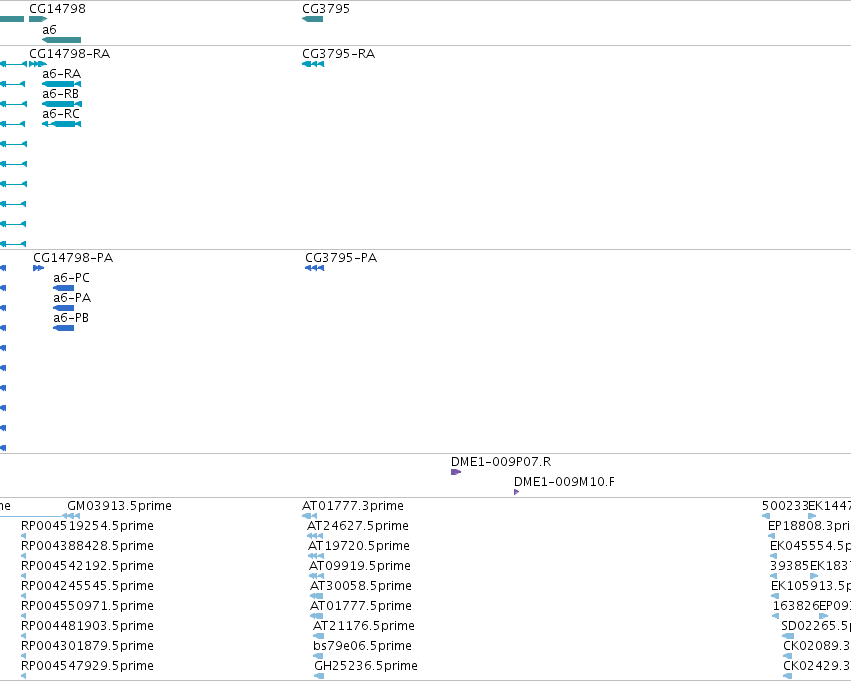The image size is (851, 681).
Task: Click the SD02265 EST label
Action: click(x=816, y=626)
